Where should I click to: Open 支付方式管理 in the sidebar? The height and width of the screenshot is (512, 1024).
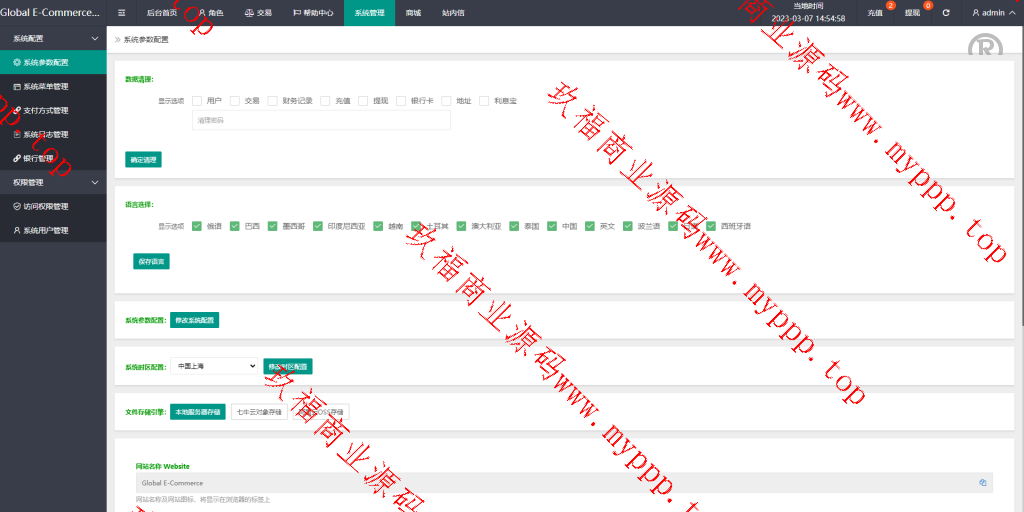(x=46, y=110)
